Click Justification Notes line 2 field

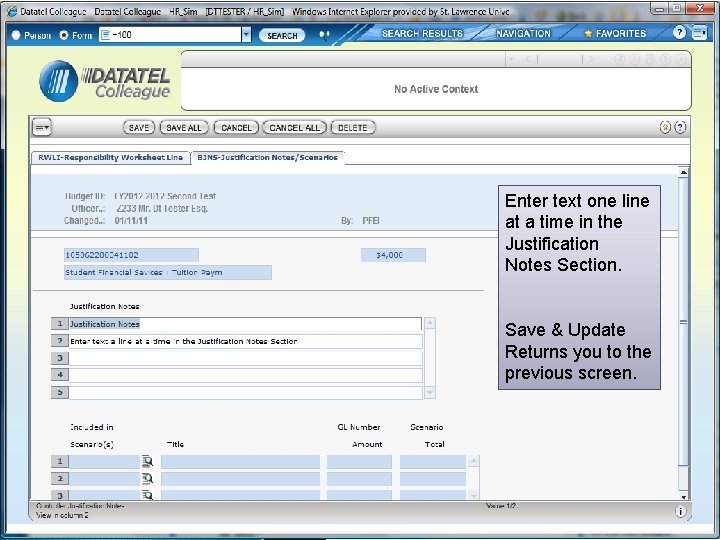[245, 341]
